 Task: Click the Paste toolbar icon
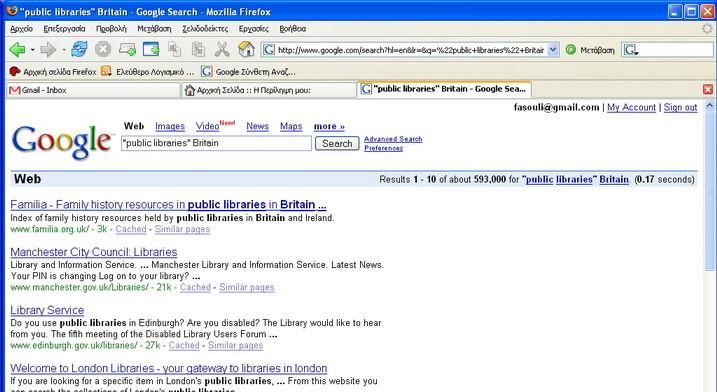pyautogui.click(x=198, y=49)
